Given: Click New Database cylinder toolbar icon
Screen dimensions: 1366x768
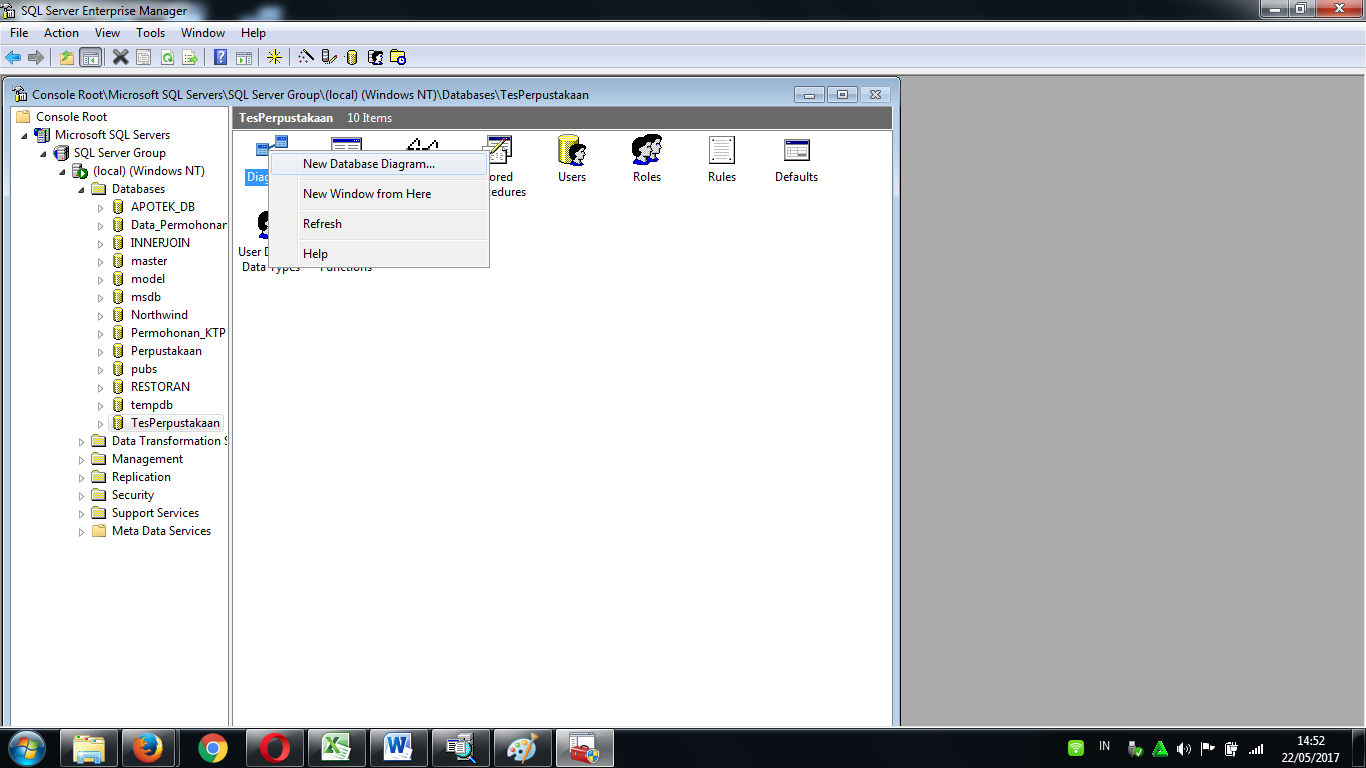Looking at the screenshot, I should [352, 58].
